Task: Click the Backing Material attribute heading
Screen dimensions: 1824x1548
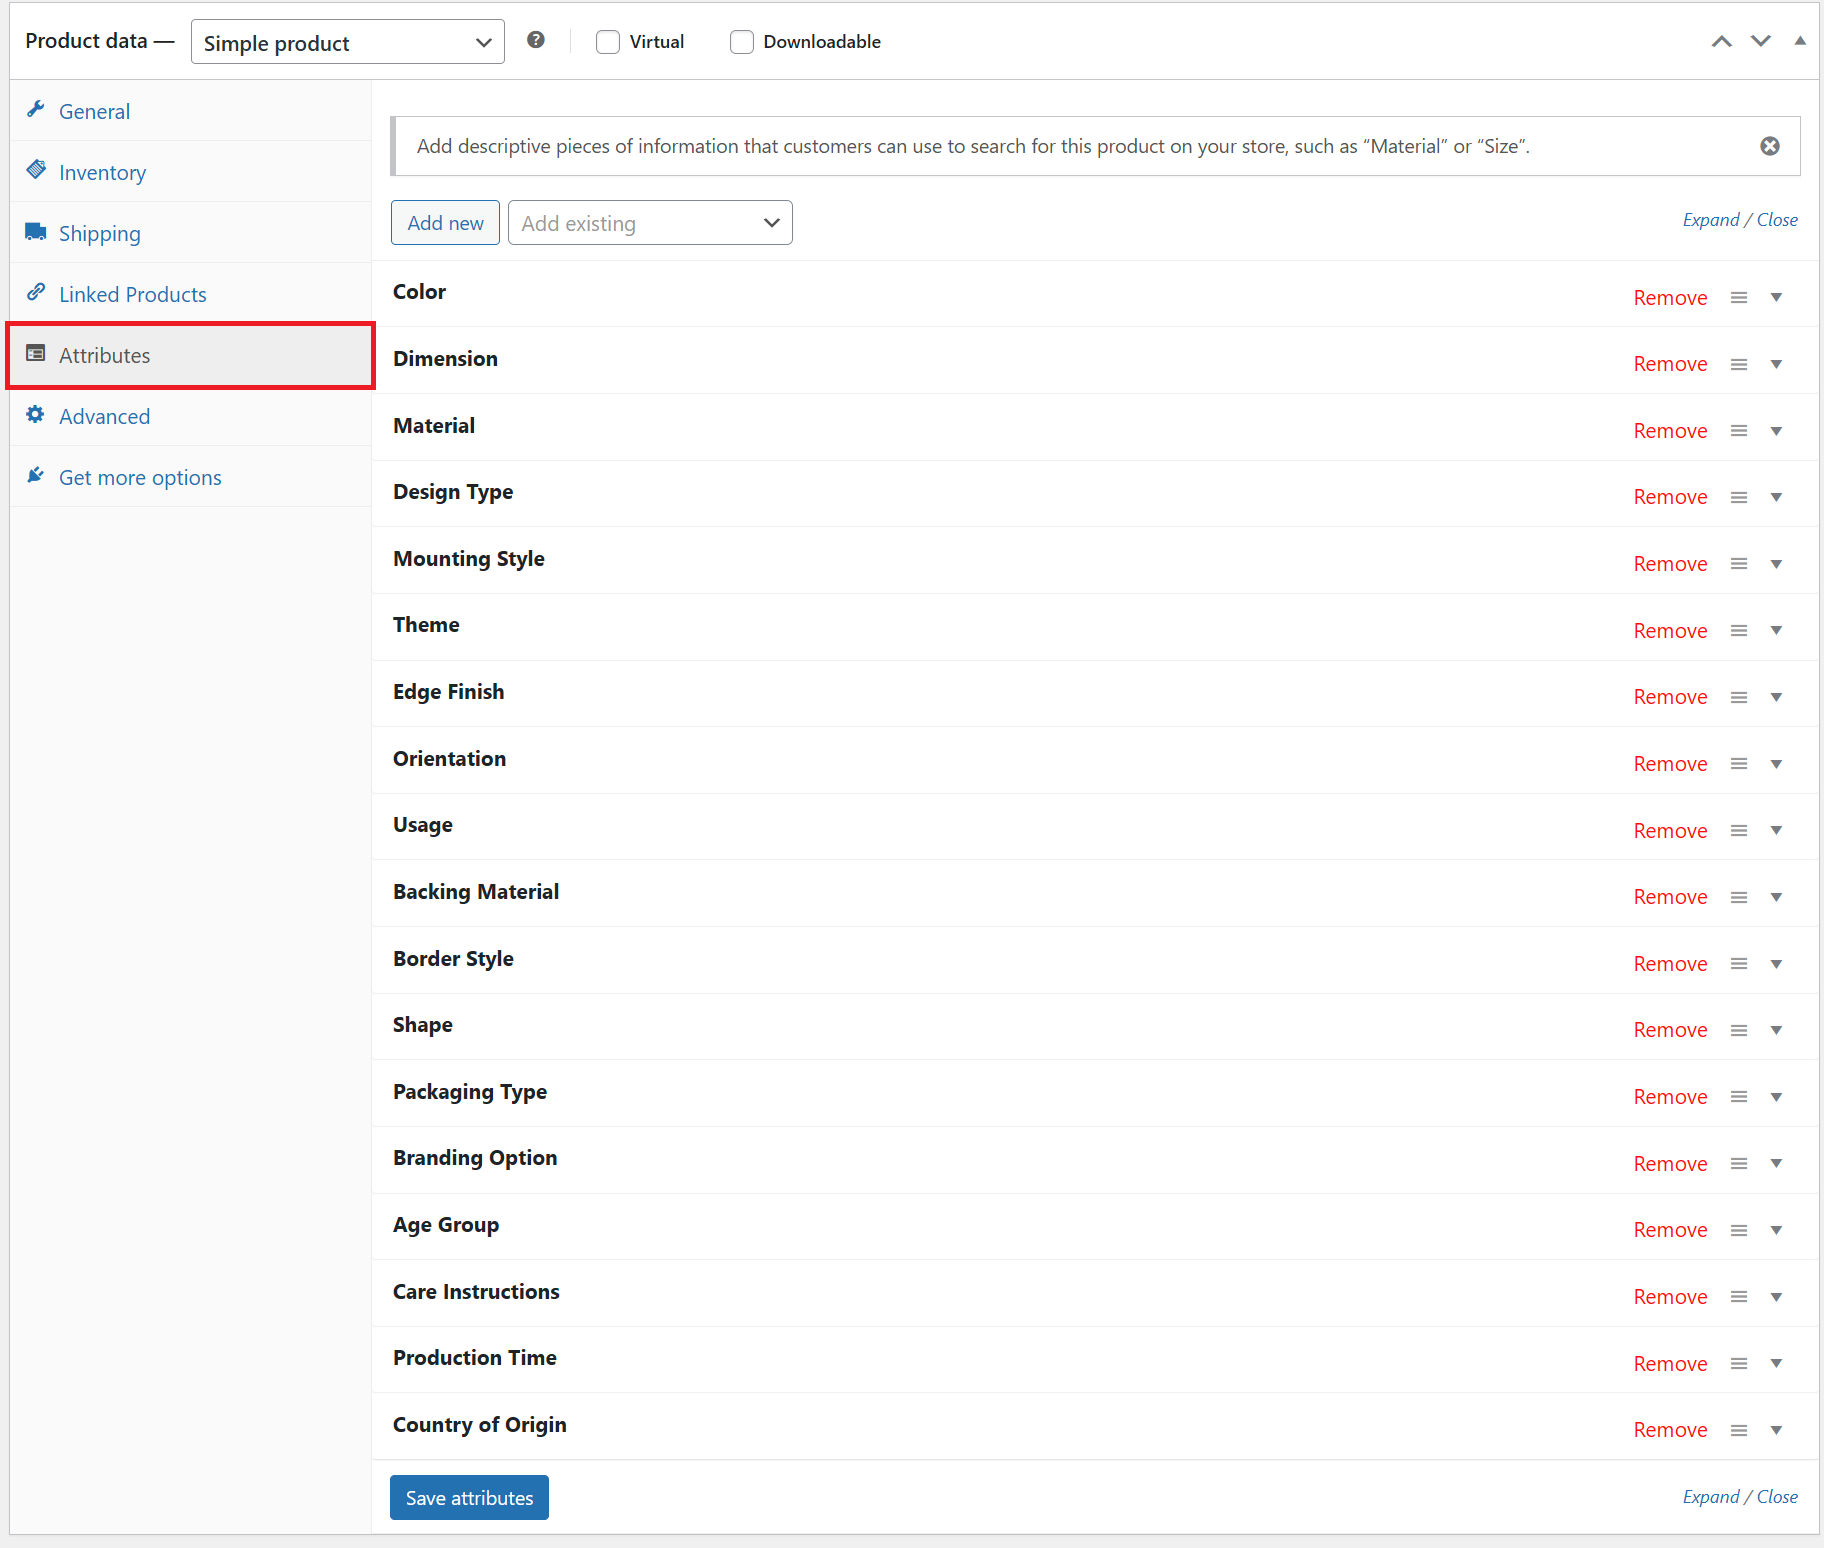Action: [x=476, y=892]
